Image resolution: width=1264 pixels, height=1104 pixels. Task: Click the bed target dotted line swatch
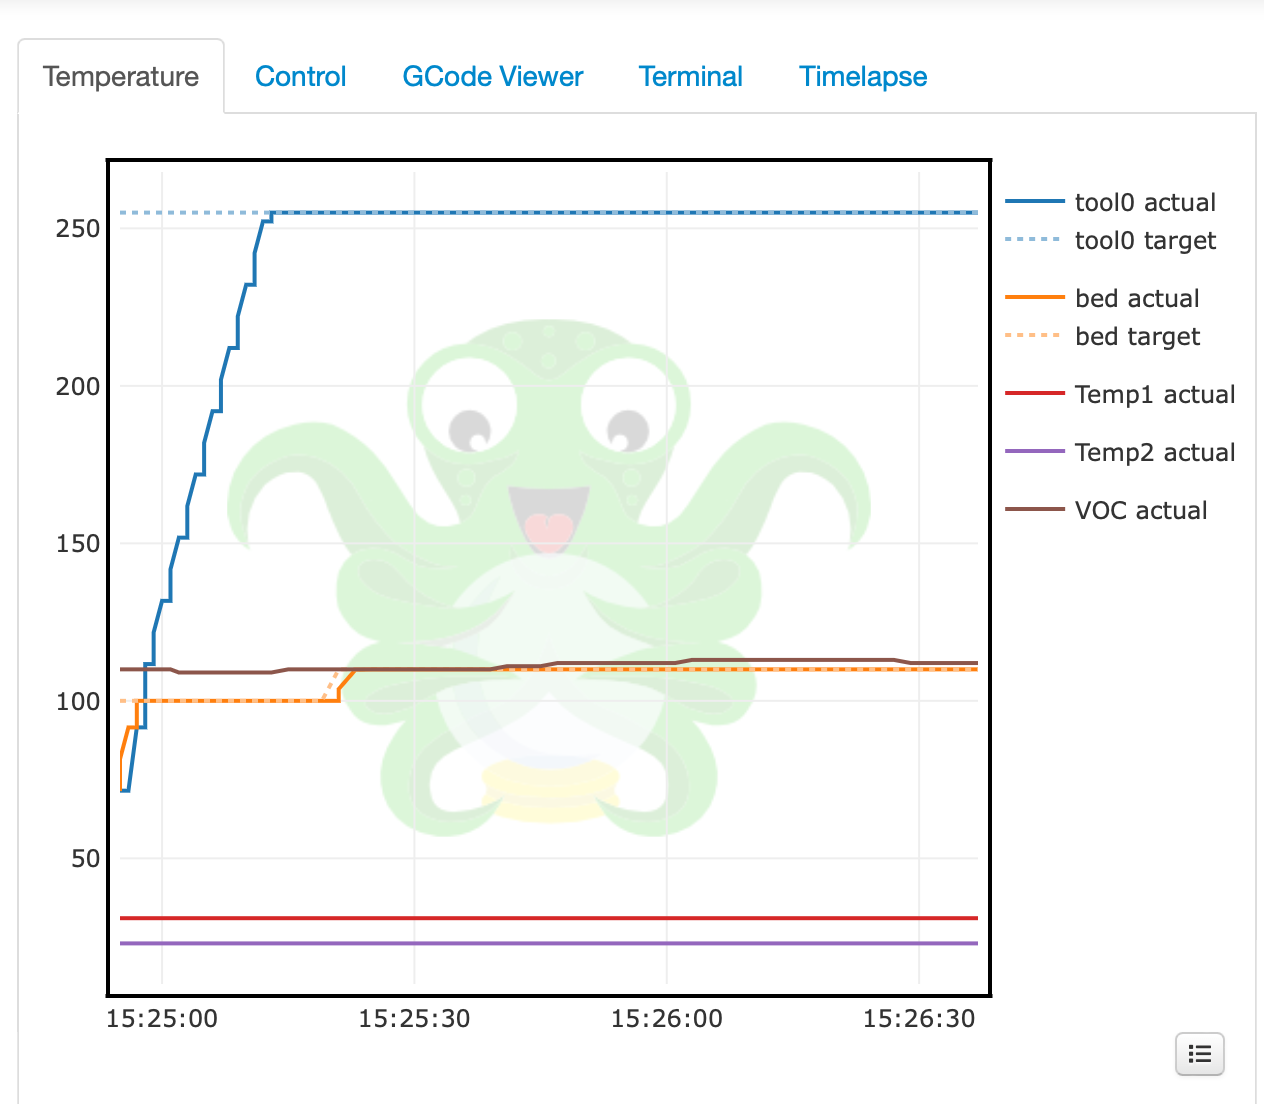(1035, 336)
